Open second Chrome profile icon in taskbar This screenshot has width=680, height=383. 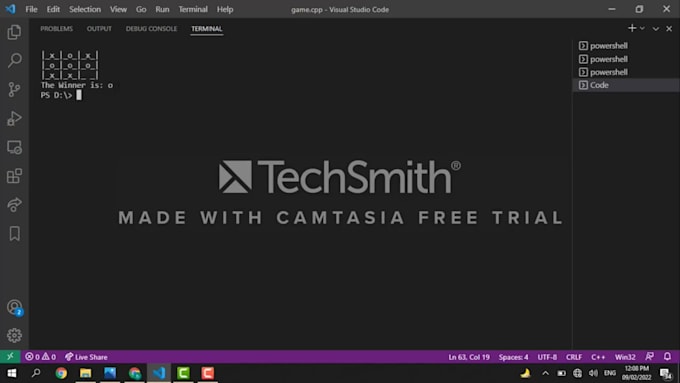[x=134, y=373]
